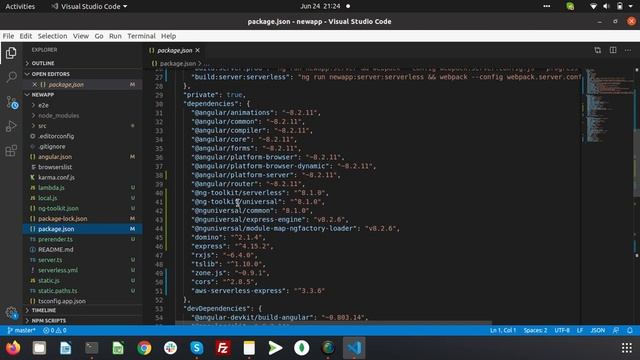Open the Terminal from the dock
Viewport: 640px width, 360px height.
tap(92, 348)
